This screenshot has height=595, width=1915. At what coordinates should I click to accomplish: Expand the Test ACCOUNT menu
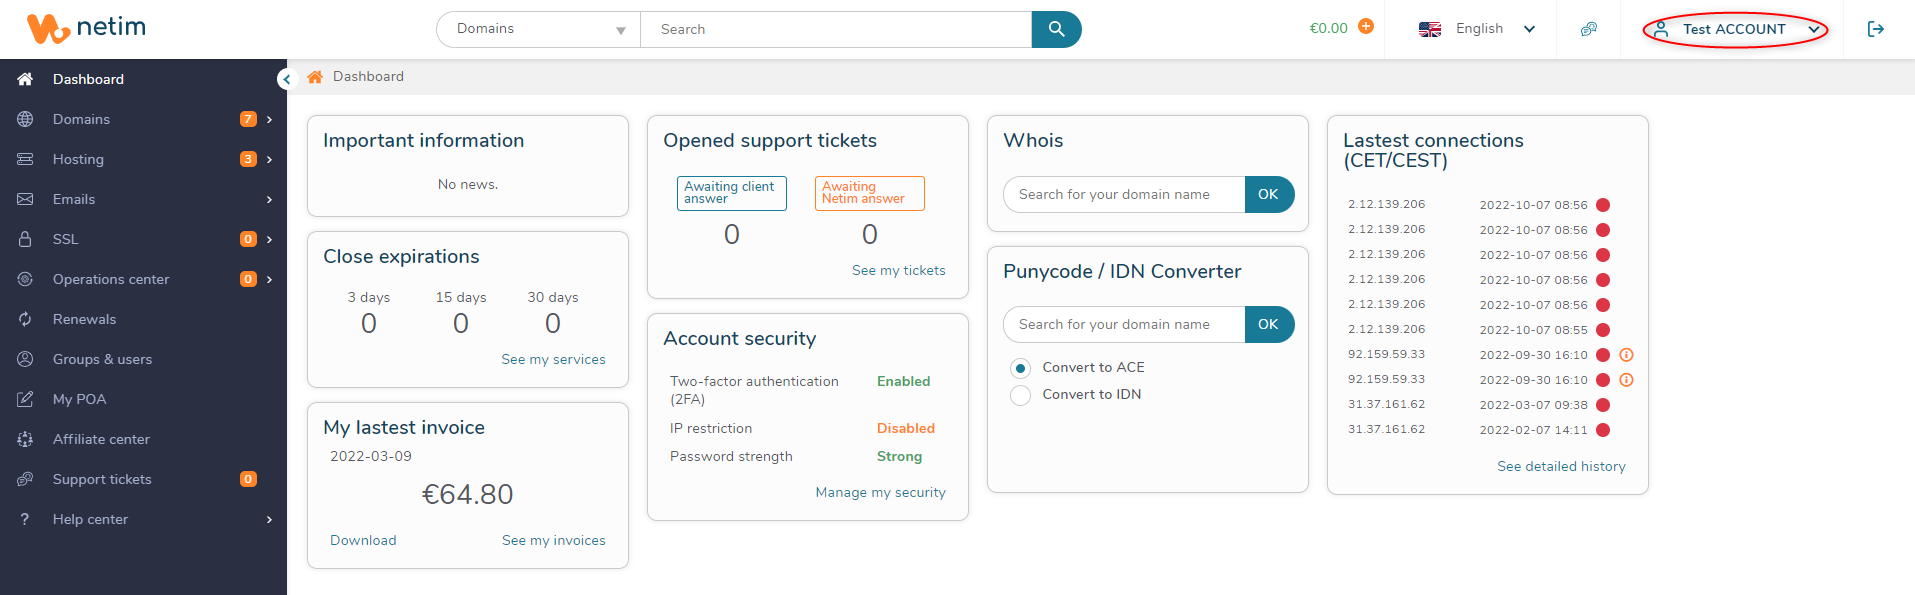pyautogui.click(x=1735, y=29)
